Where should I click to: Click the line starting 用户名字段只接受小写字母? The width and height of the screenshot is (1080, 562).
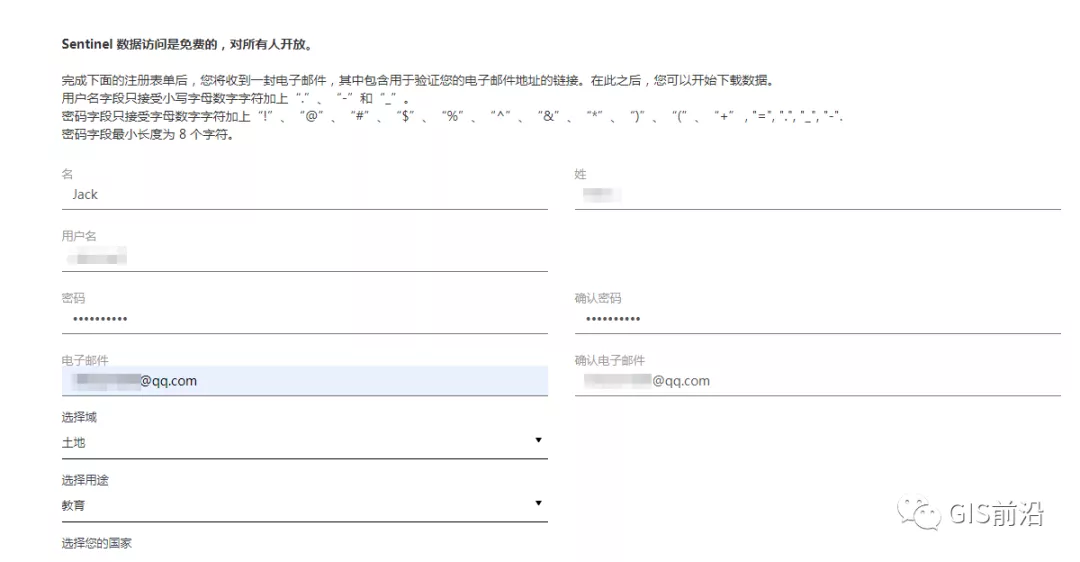coord(235,98)
